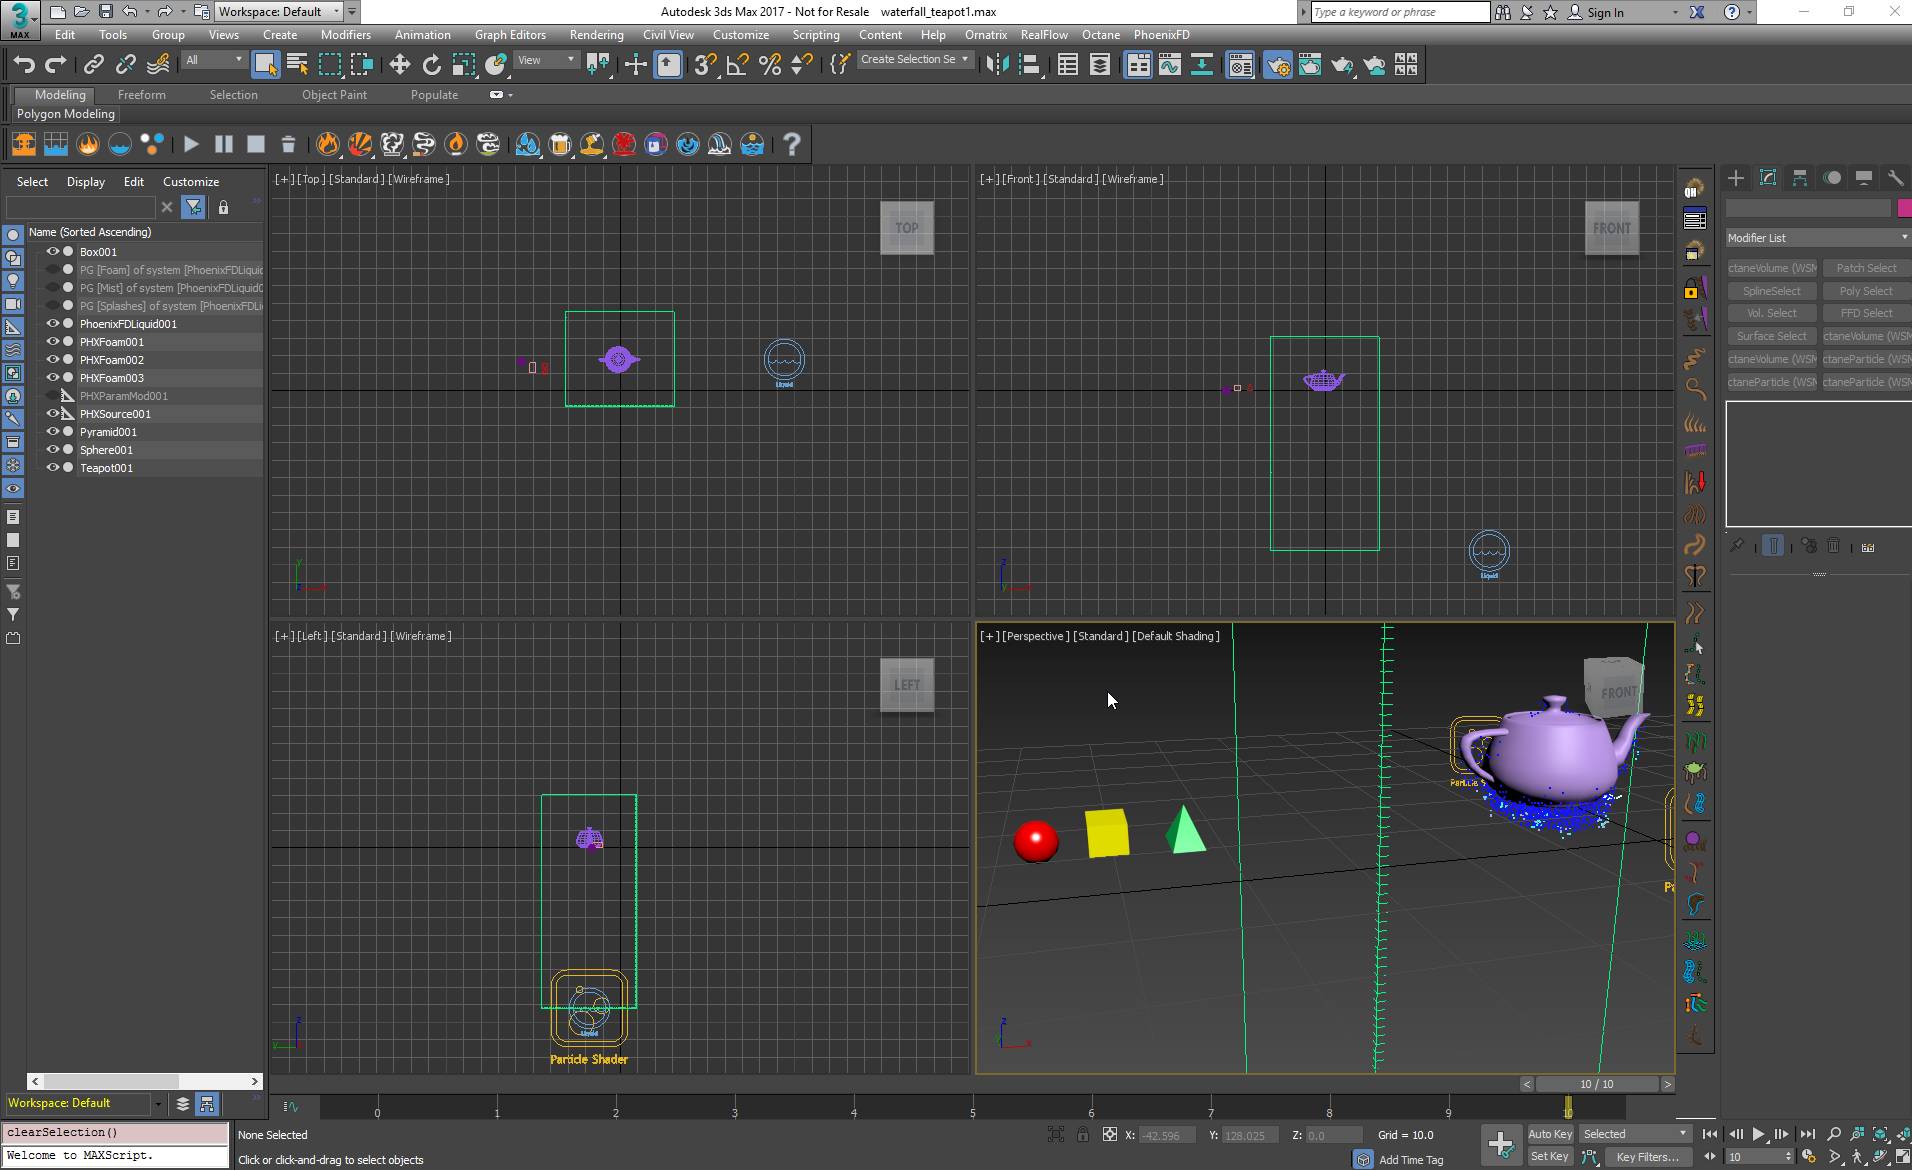Open the Modifiers menu
Screen dimensions: 1912x1170
346,35
